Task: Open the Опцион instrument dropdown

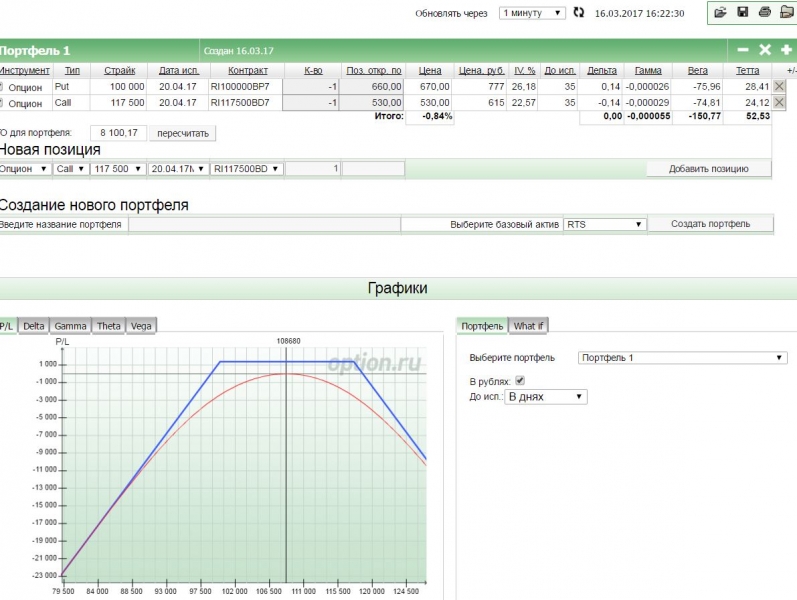Action: 24,169
